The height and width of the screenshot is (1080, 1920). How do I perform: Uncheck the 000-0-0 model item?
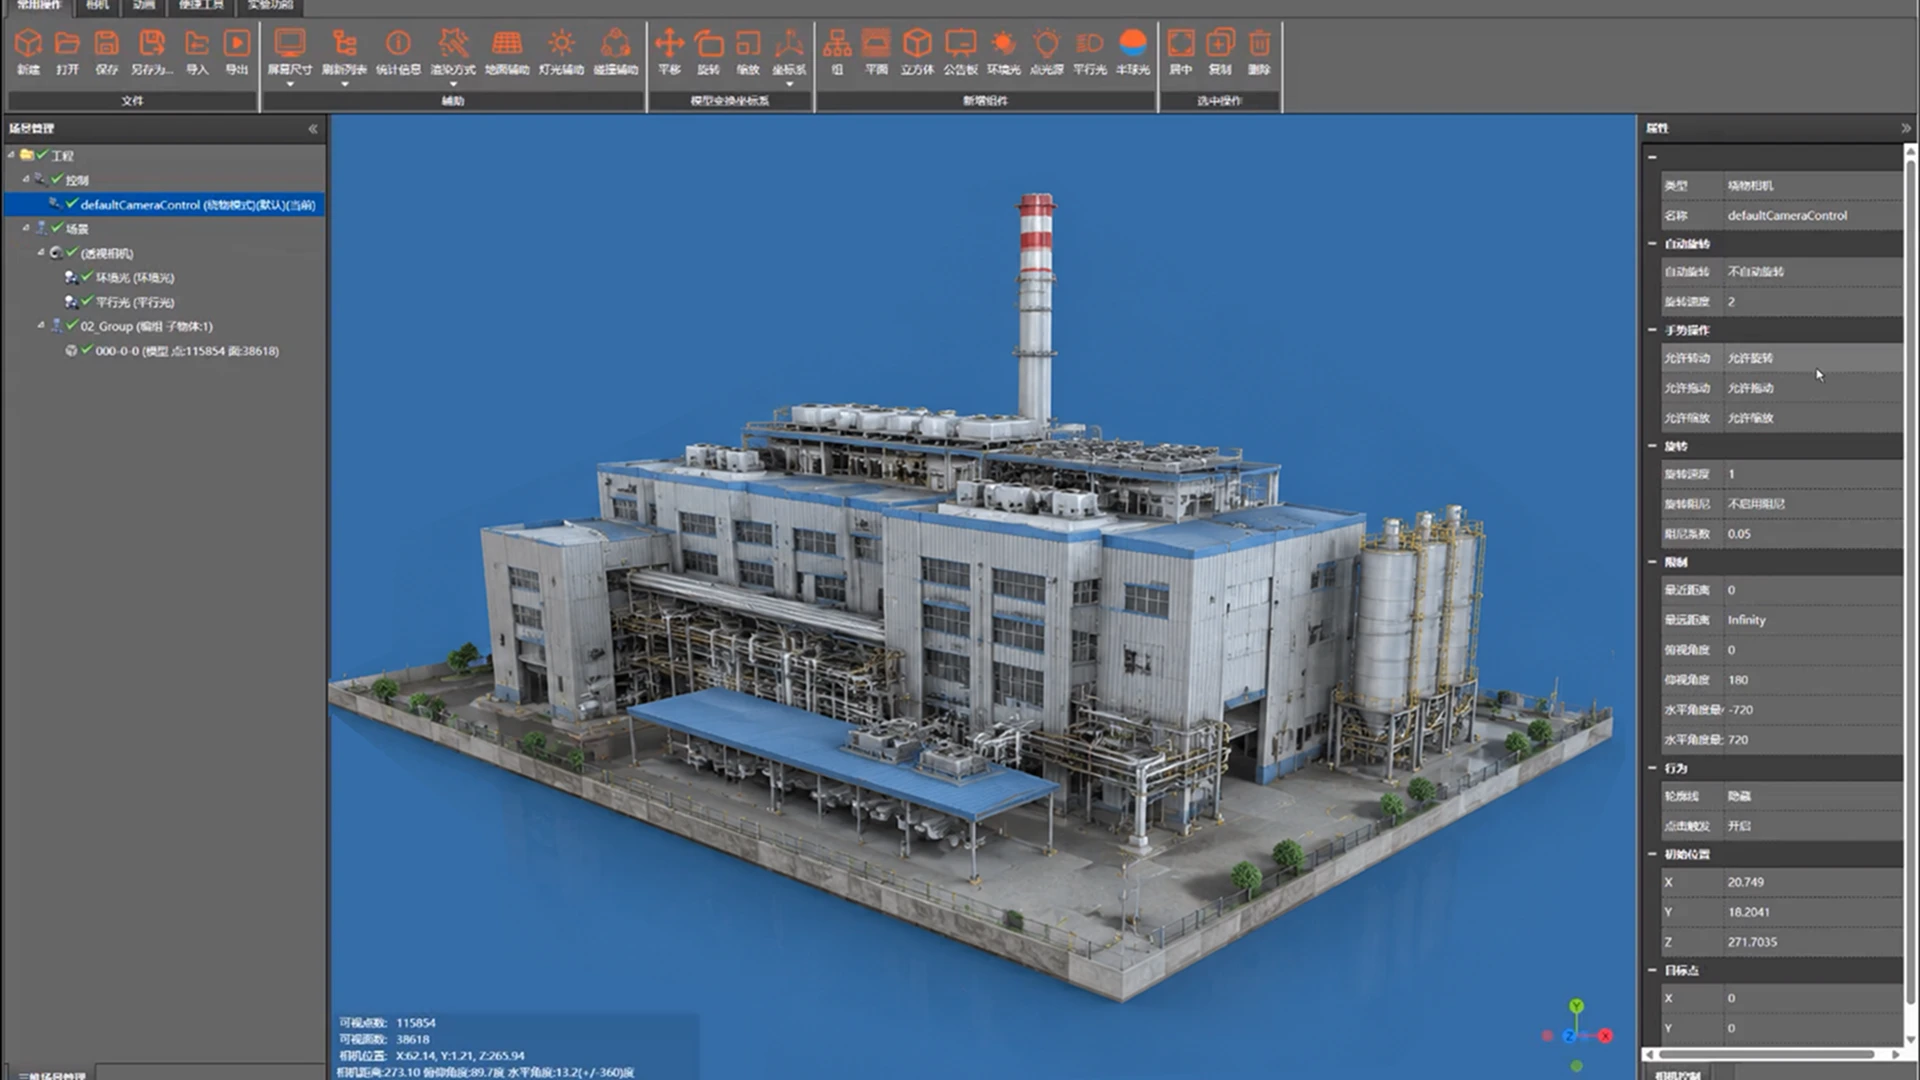pos(87,350)
